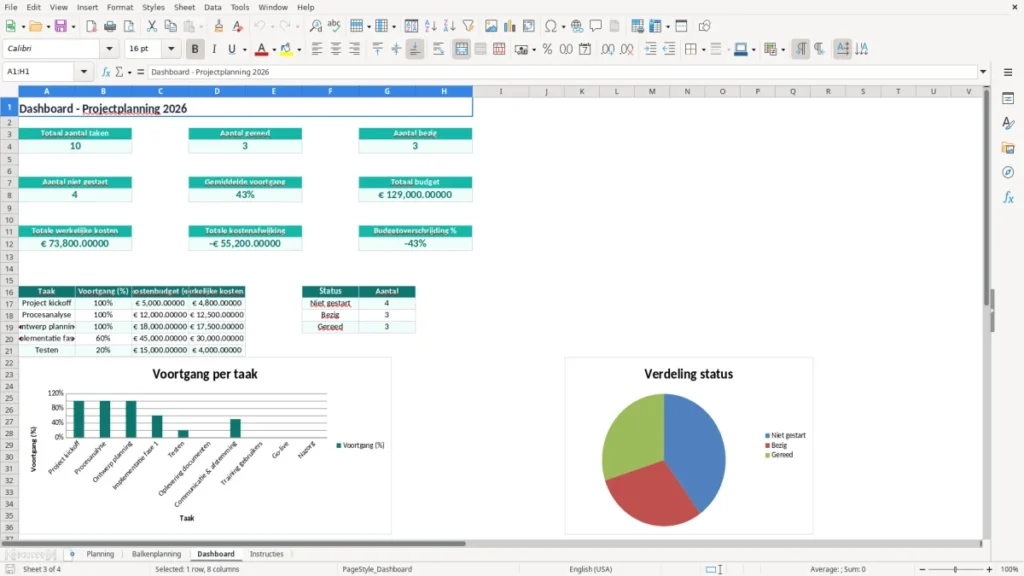
Task: Toggle Center Horizontally alignment
Action: point(336,49)
